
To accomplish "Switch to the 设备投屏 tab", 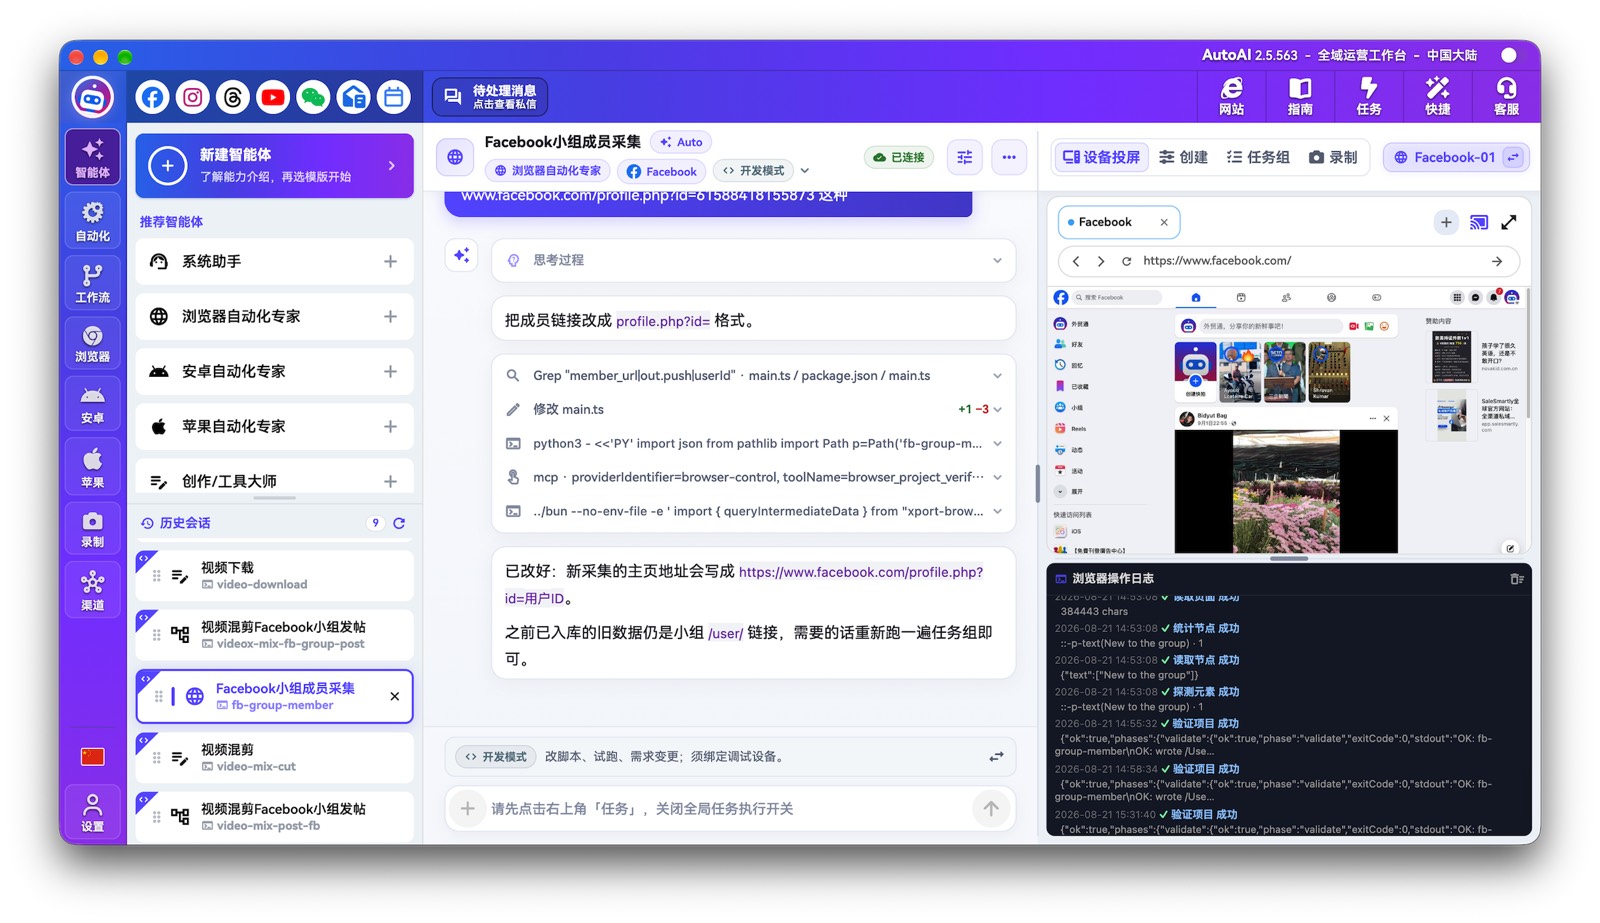I will coord(1101,157).
